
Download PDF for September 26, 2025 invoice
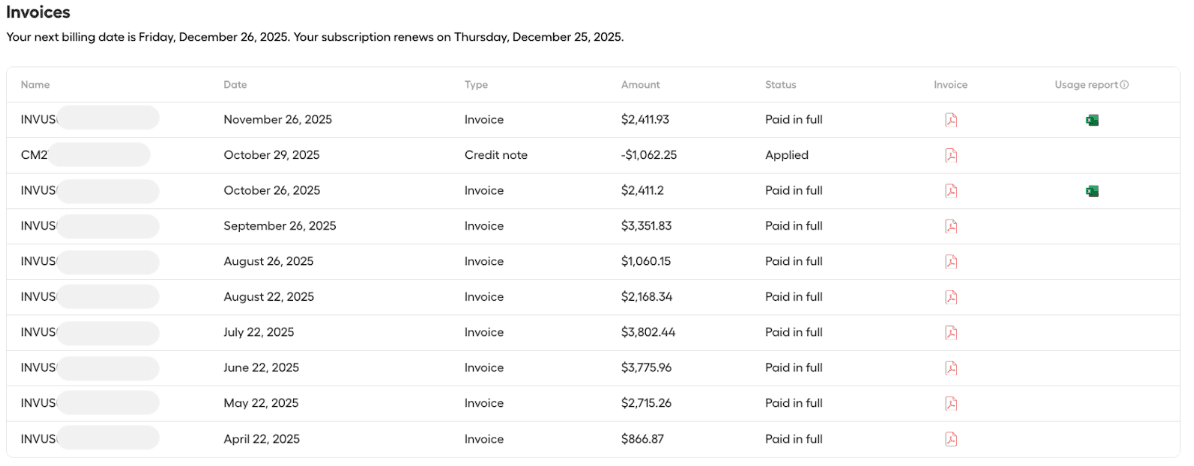pos(951,226)
